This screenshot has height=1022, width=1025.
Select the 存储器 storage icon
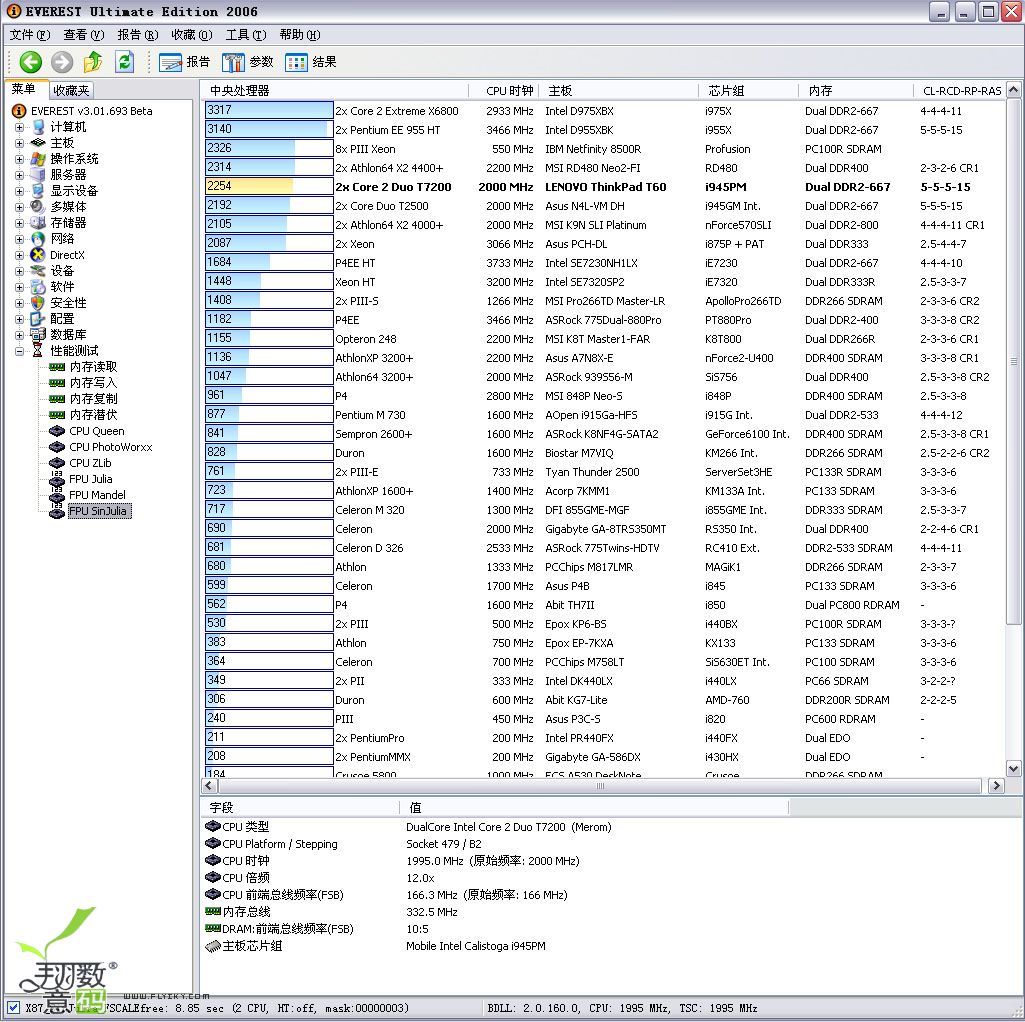tap(39, 223)
